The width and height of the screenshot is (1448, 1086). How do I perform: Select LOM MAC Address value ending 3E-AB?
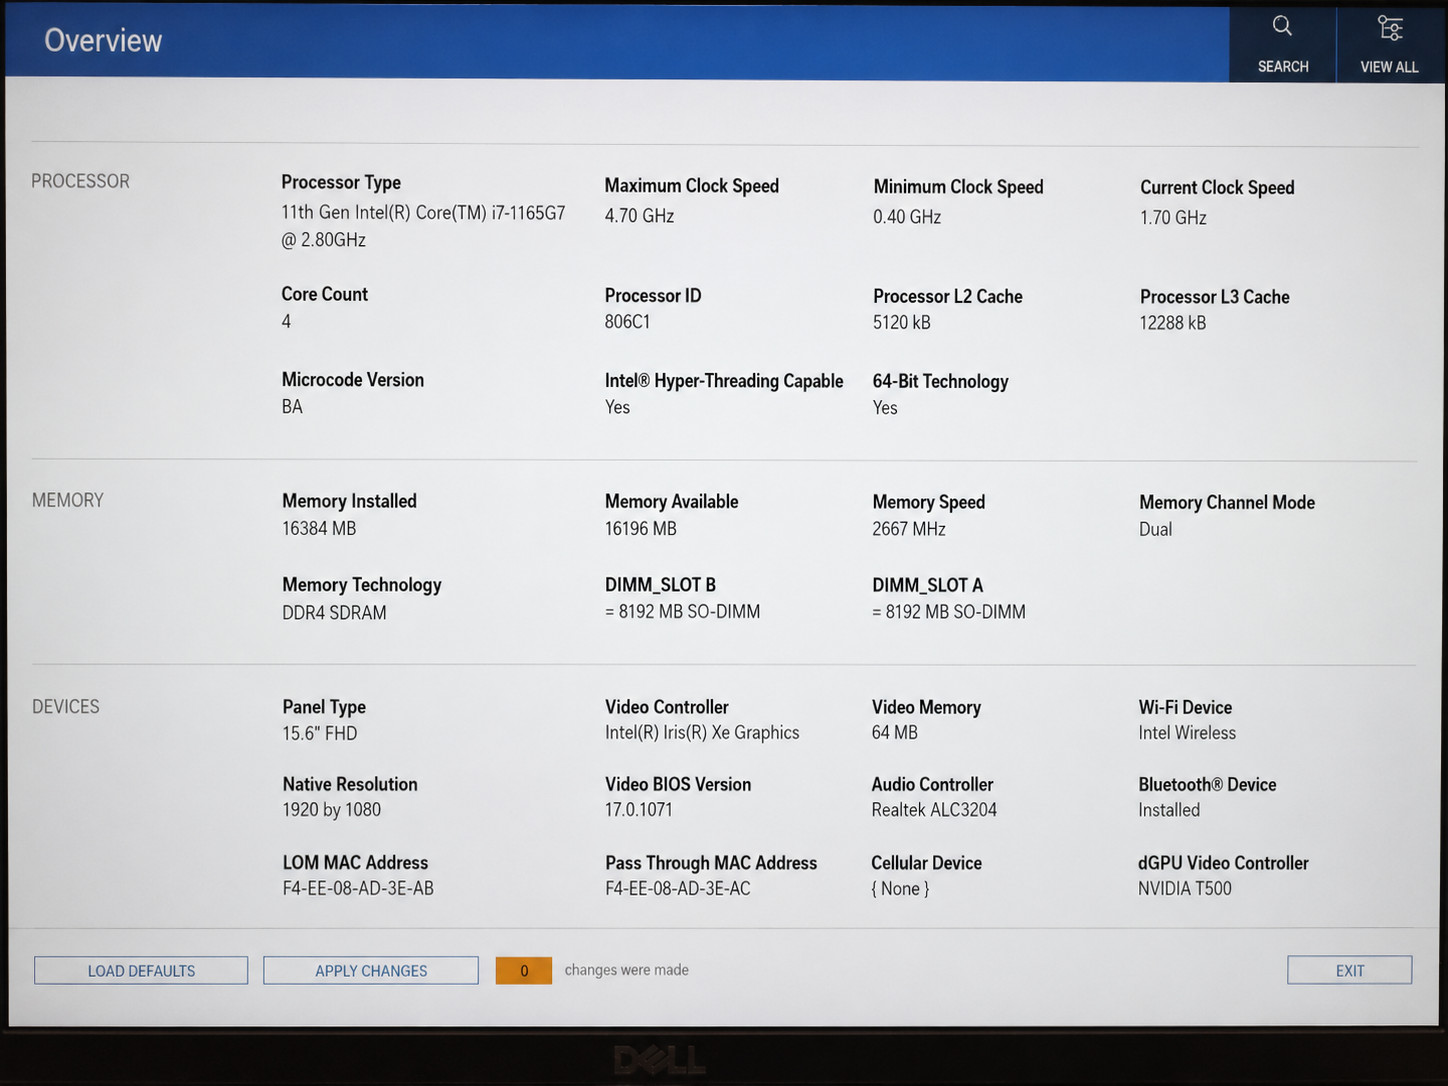[358, 888]
